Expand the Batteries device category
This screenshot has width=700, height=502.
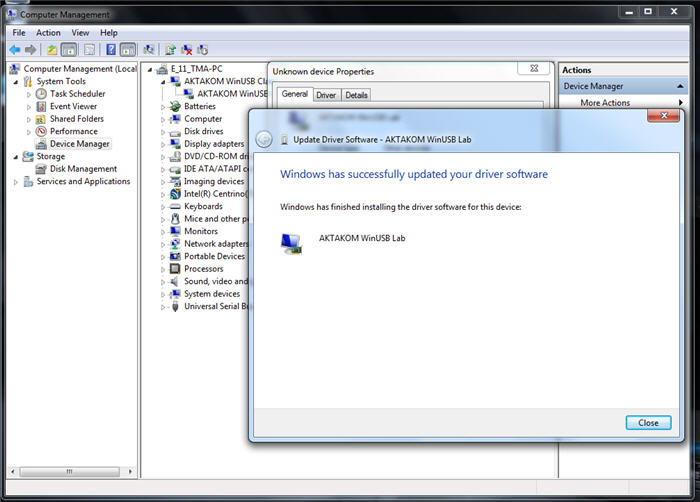tap(163, 107)
